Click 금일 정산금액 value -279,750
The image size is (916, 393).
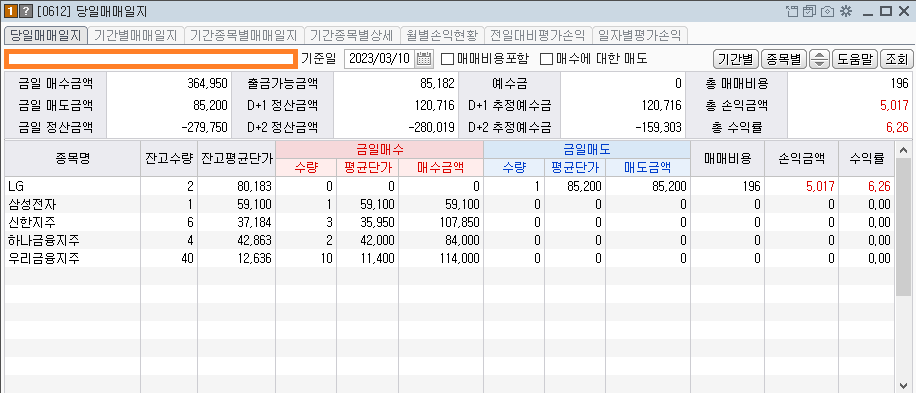coord(203,127)
